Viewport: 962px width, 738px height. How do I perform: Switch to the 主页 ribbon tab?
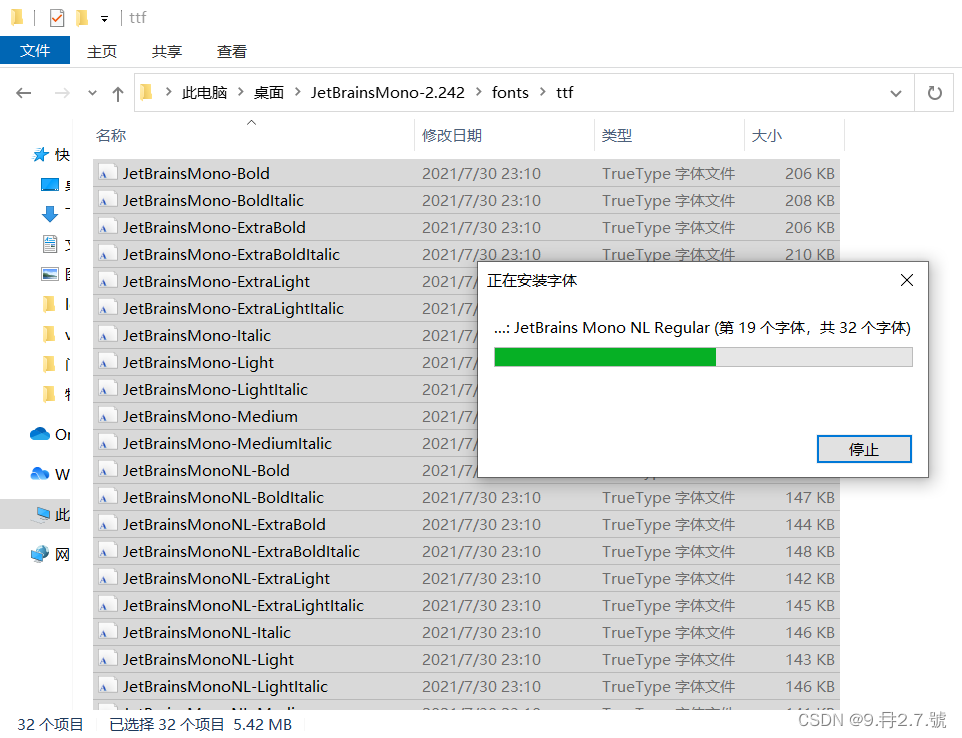coord(102,52)
